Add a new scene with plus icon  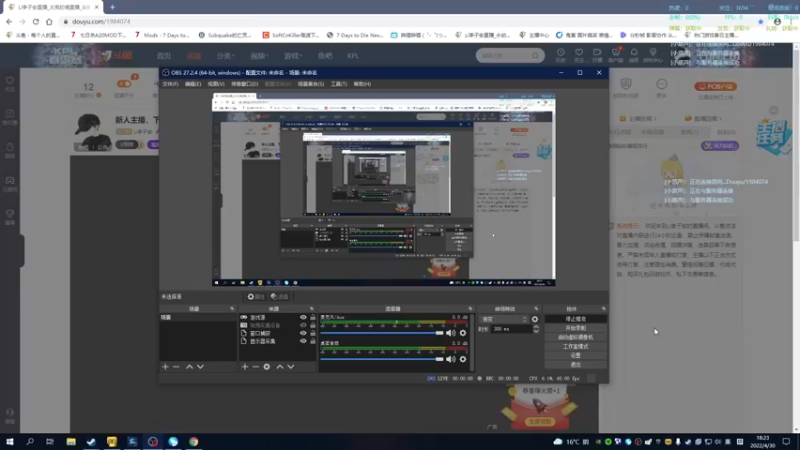pyautogui.click(x=165, y=366)
